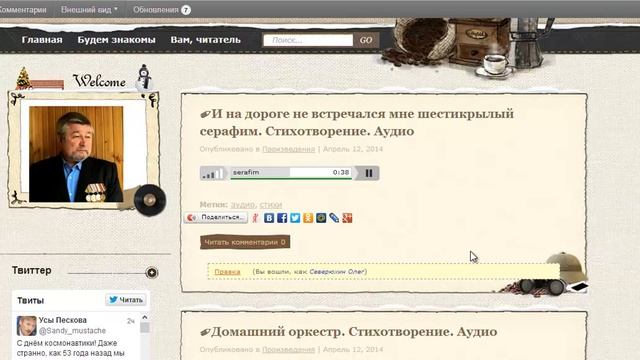The height and width of the screenshot is (360, 640).
Task: Click the Правка edit link
Action: coord(227,272)
